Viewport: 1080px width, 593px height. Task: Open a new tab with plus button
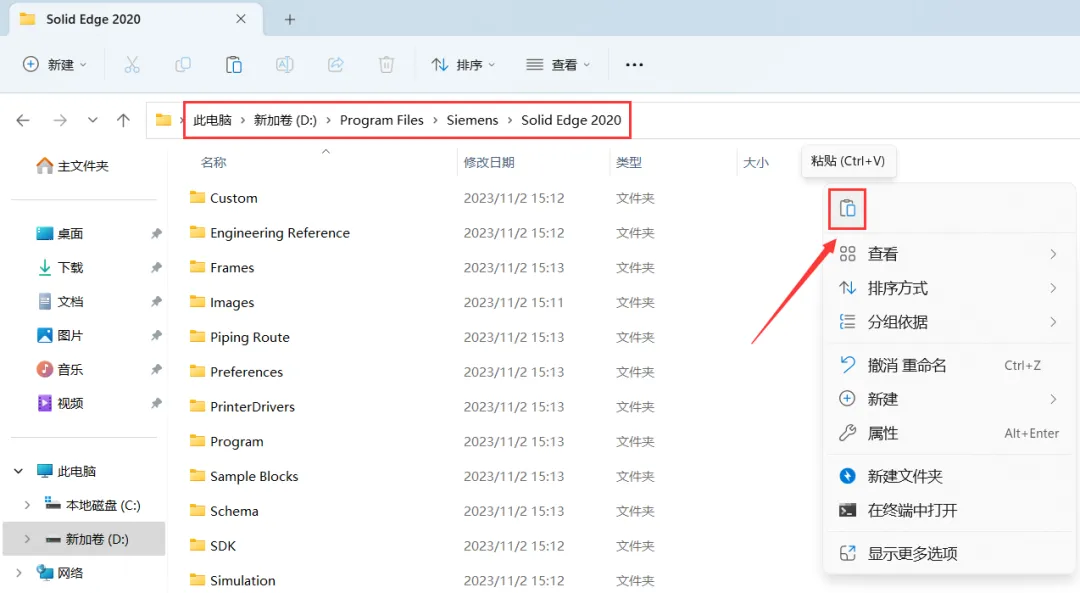pos(290,20)
